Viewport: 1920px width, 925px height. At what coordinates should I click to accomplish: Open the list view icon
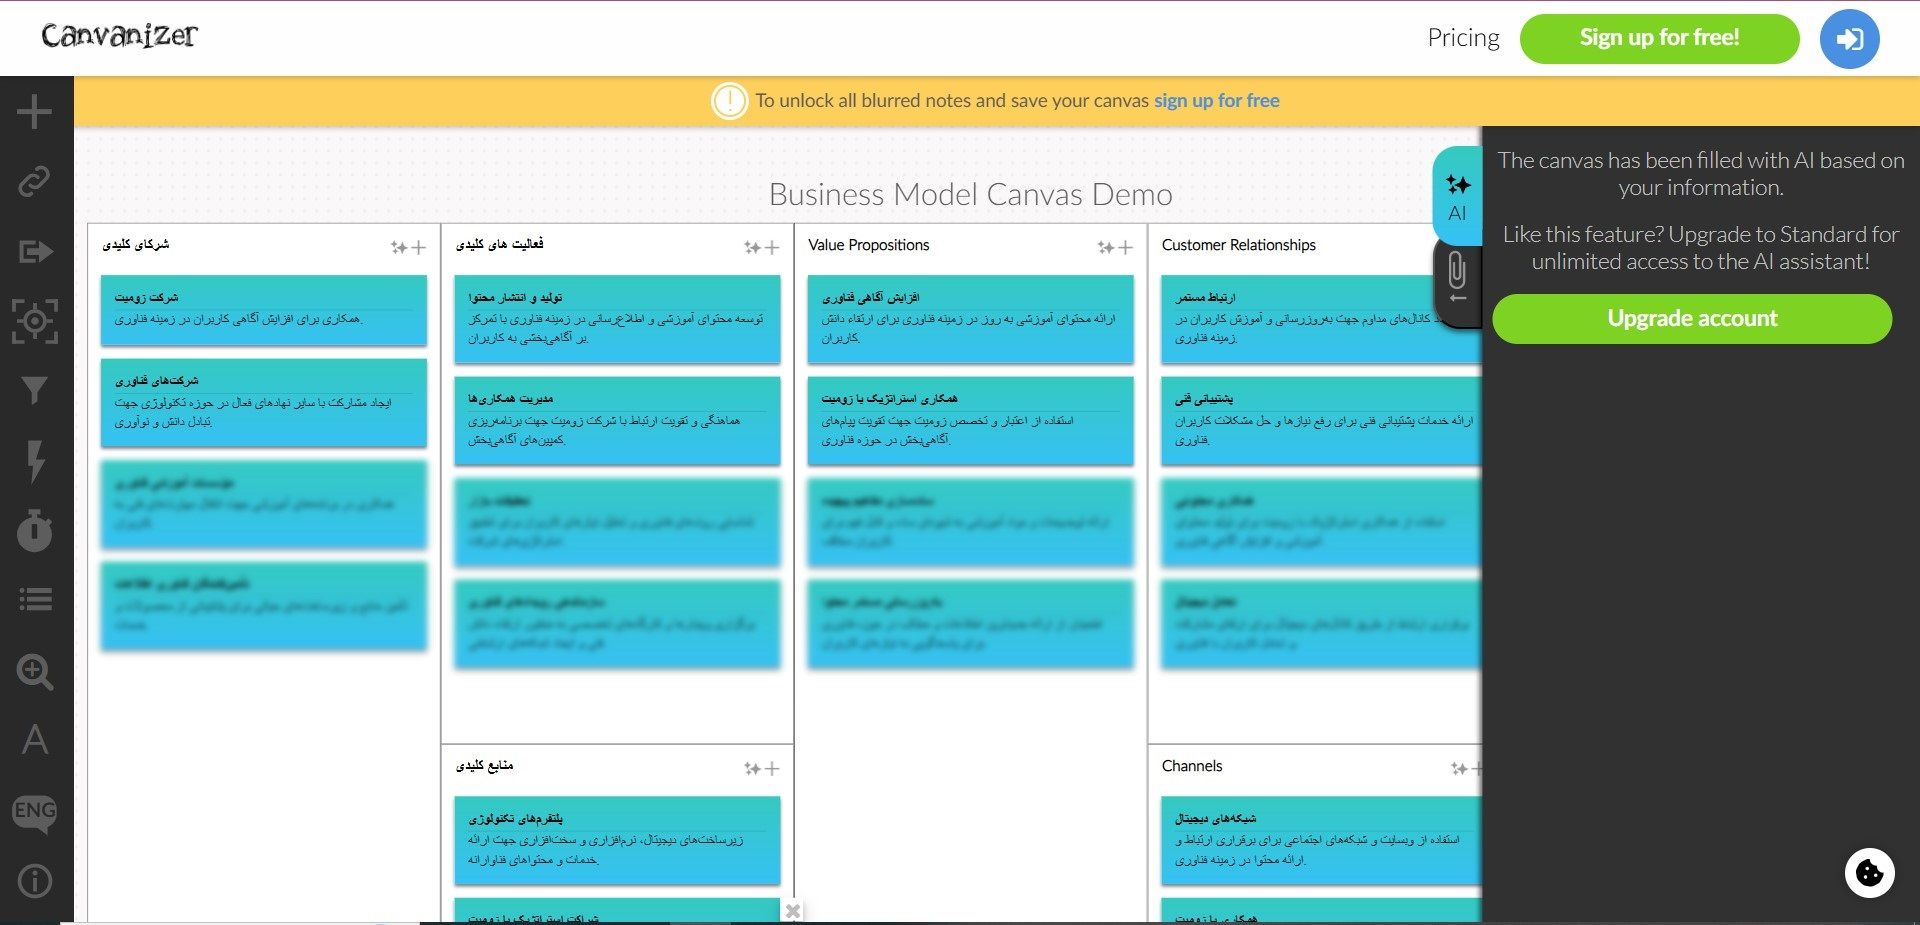(35, 600)
